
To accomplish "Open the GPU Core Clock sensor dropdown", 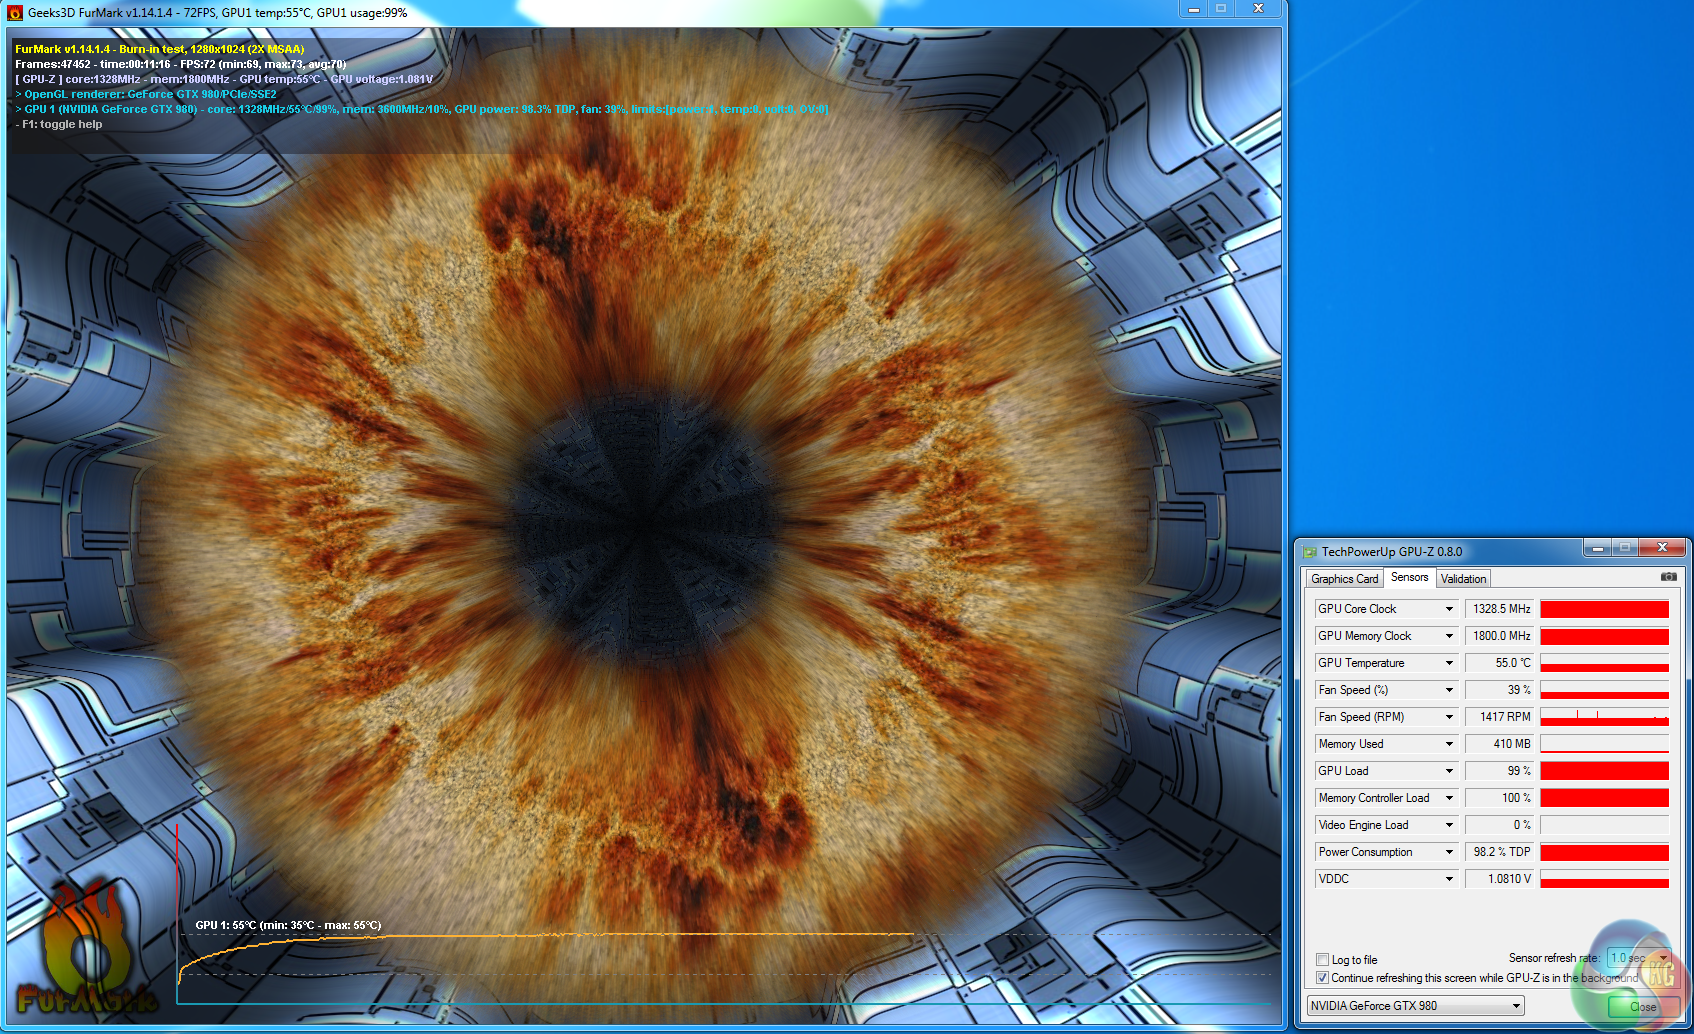I will [1449, 609].
